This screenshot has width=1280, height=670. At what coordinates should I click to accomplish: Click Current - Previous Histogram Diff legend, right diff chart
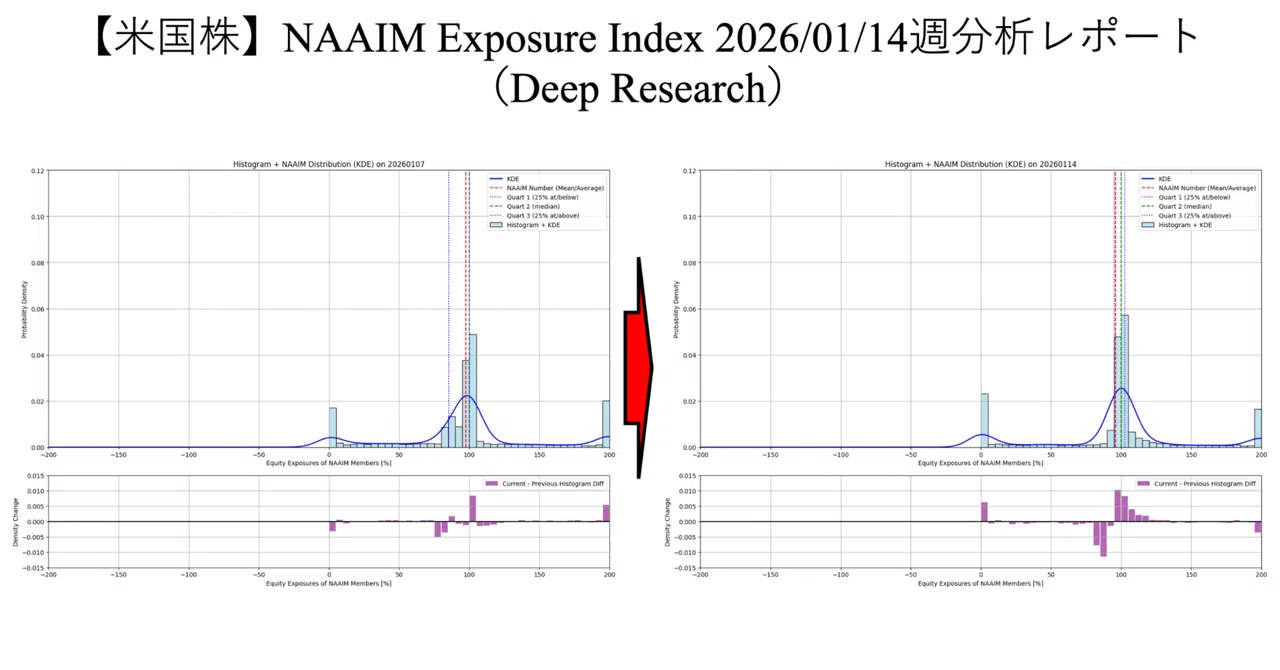[x=1195, y=483]
